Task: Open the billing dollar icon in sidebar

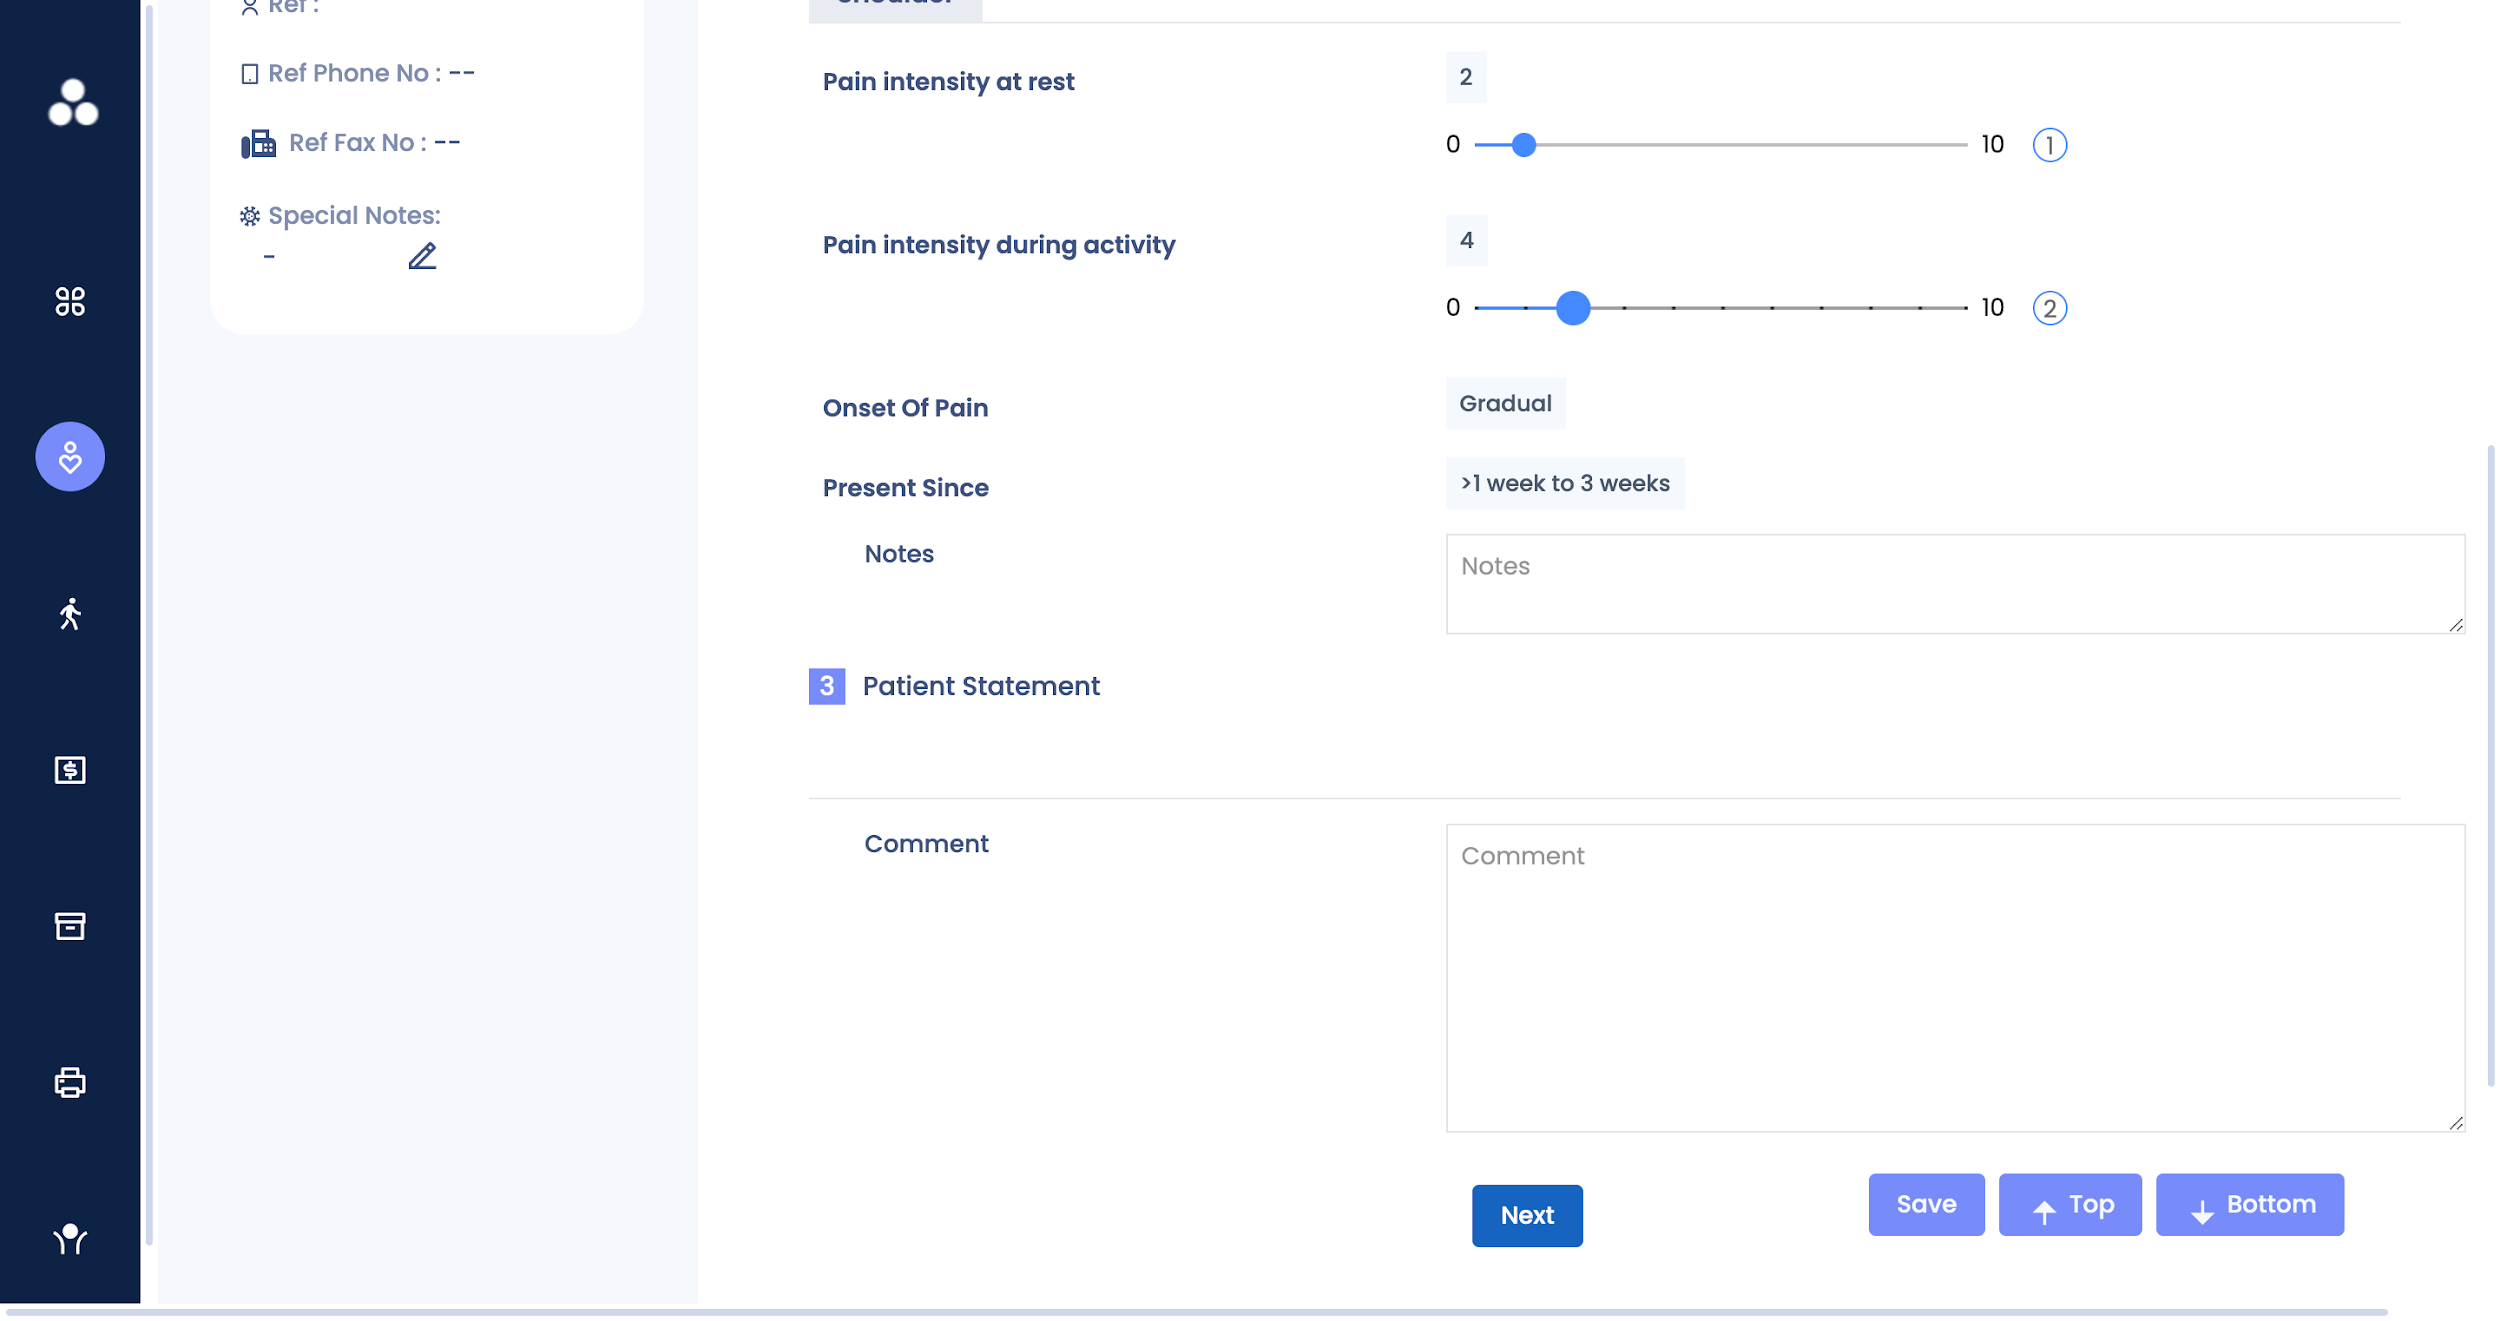Action: [70, 770]
